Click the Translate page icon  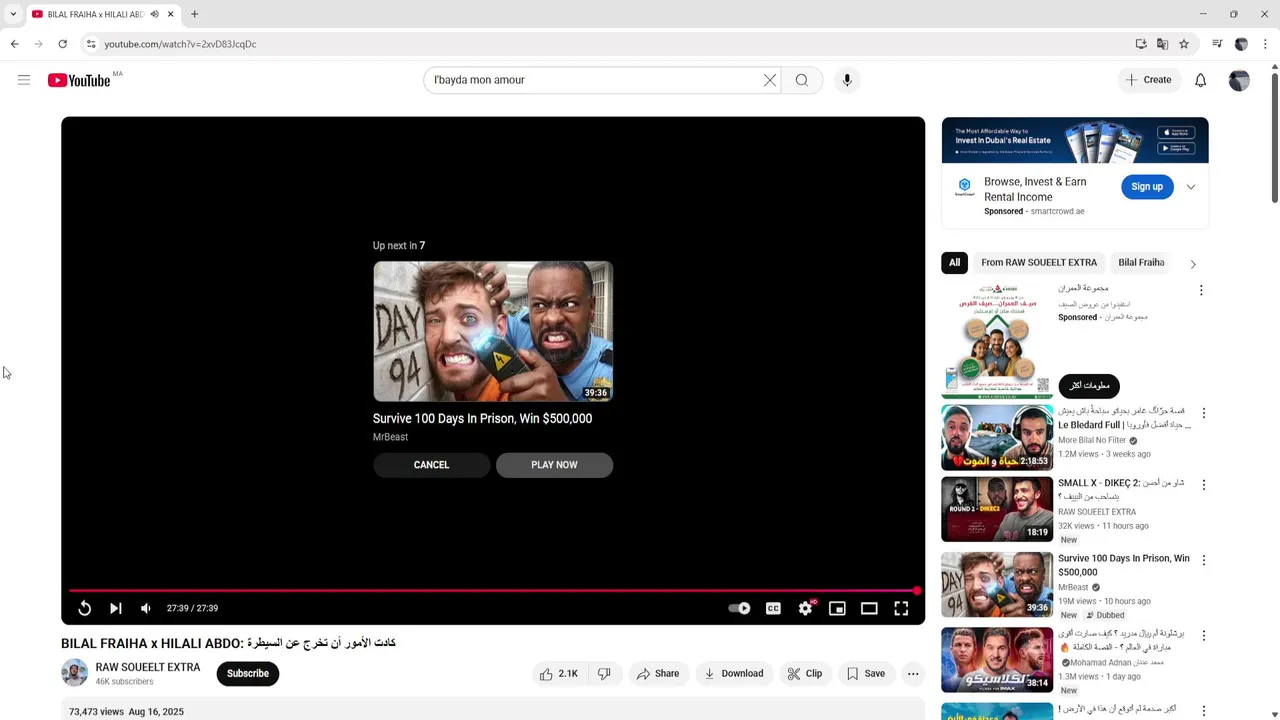pyautogui.click(x=1162, y=44)
